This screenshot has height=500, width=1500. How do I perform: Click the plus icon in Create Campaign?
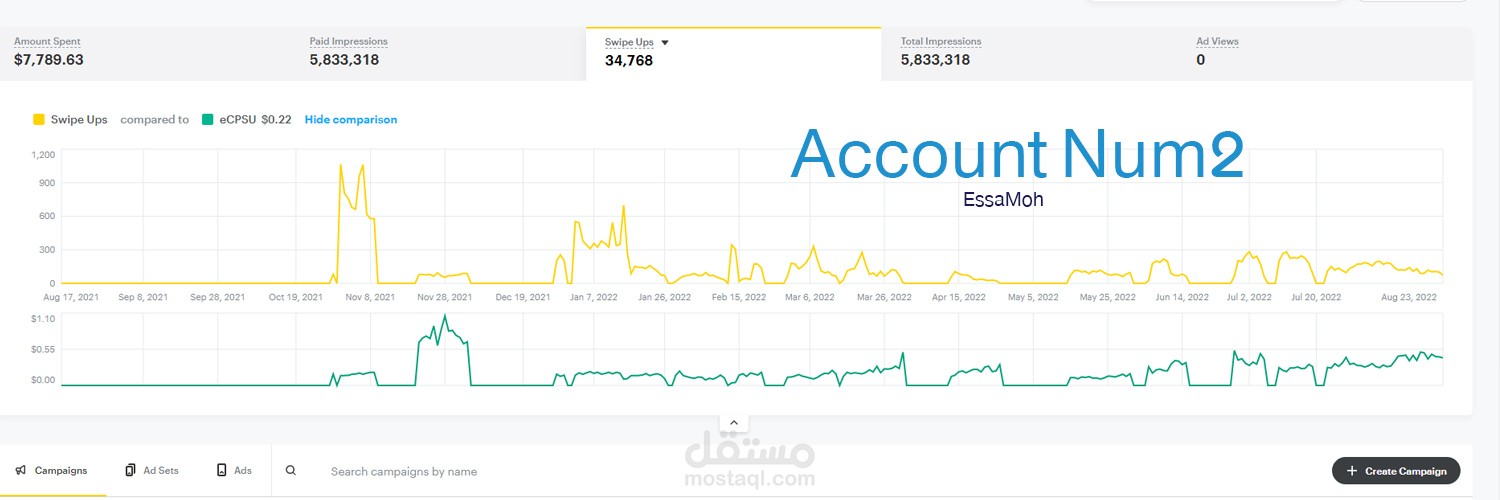click(1352, 471)
